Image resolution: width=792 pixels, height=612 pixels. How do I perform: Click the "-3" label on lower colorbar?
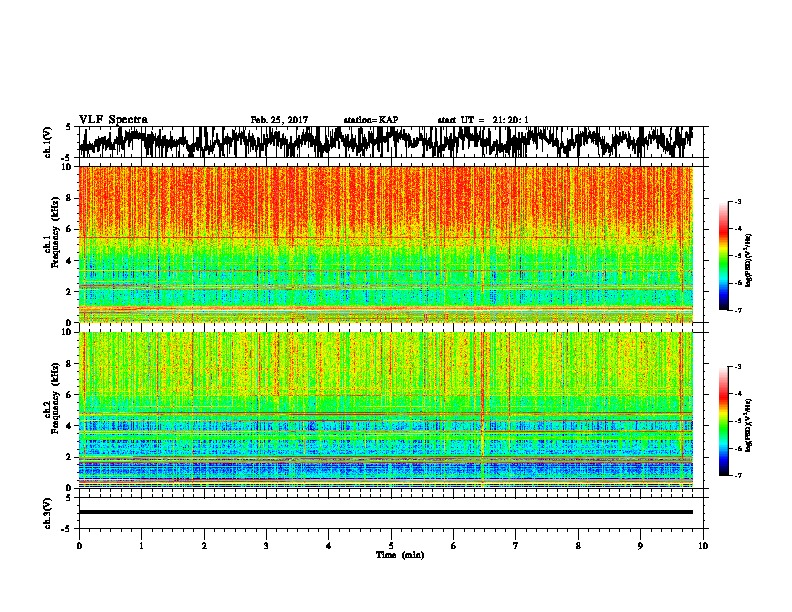pos(738,367)
